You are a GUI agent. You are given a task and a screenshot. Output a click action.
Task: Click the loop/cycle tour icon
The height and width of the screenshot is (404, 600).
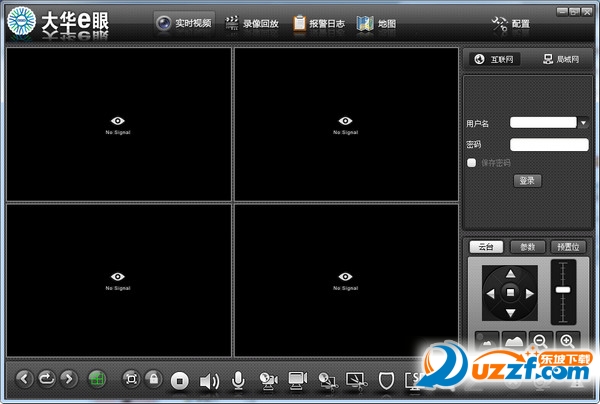(x=47, y=379)
